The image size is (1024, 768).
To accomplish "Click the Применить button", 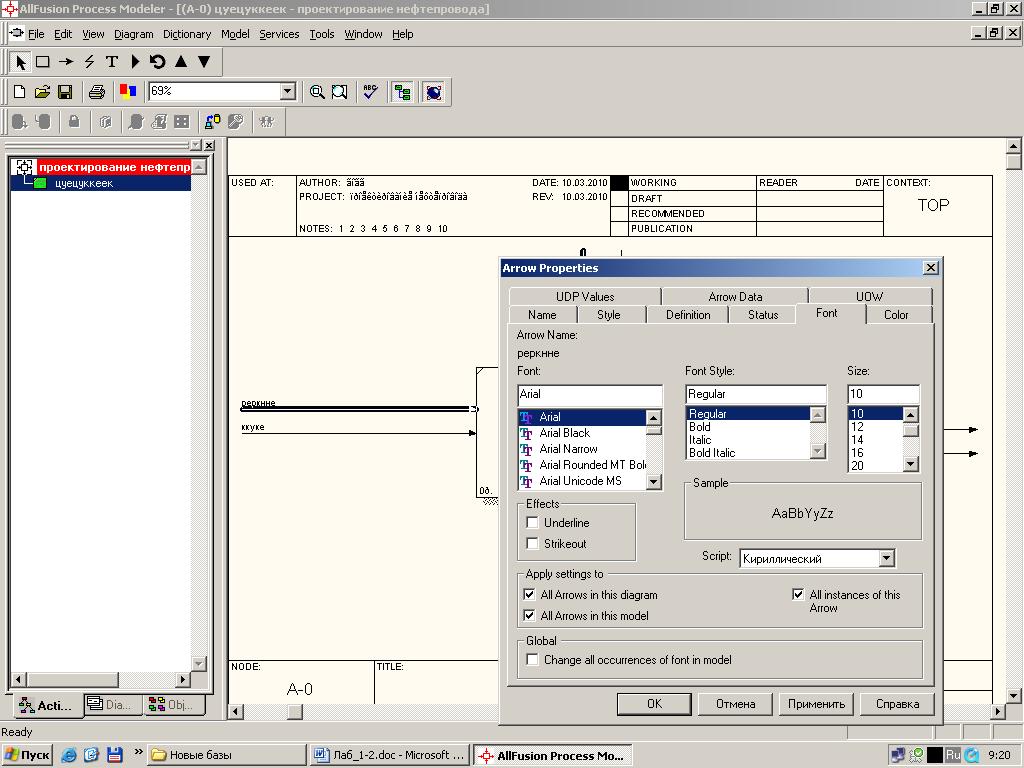I will (816, 704).
